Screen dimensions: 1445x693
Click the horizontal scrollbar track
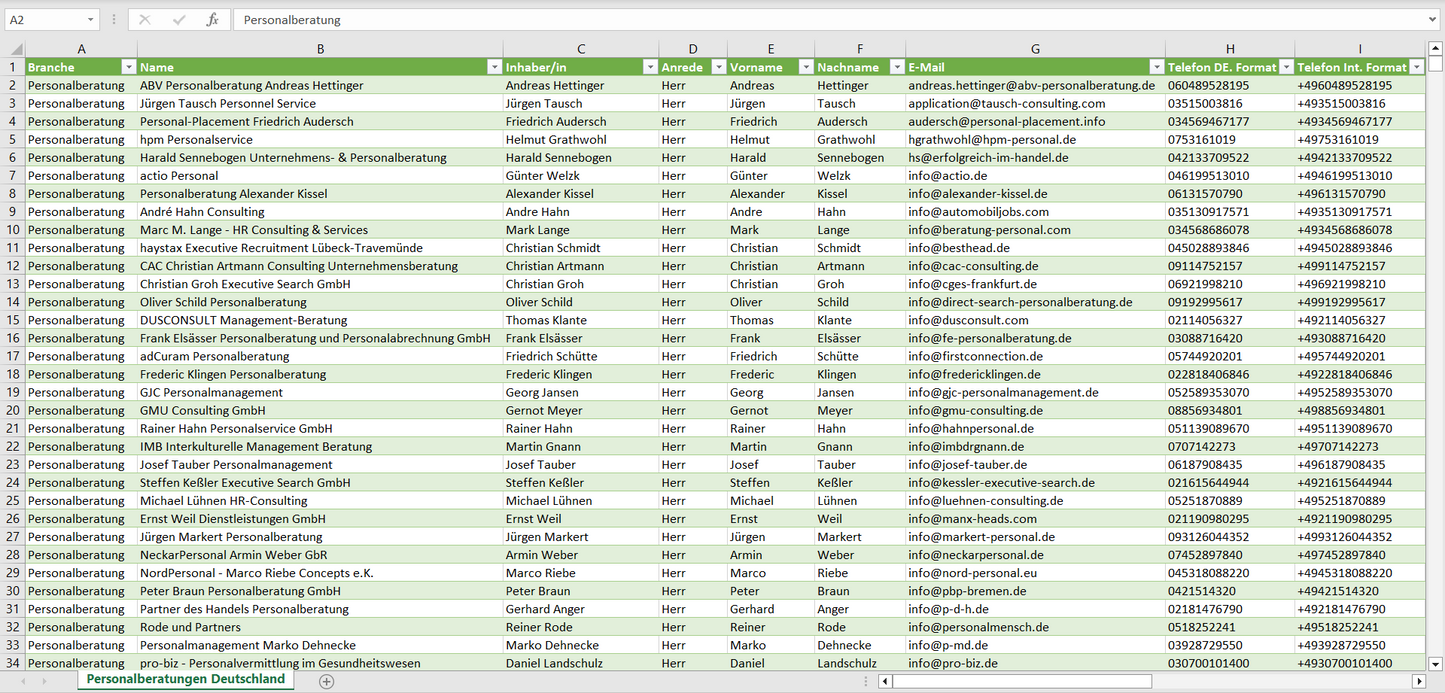[1280, 681]
